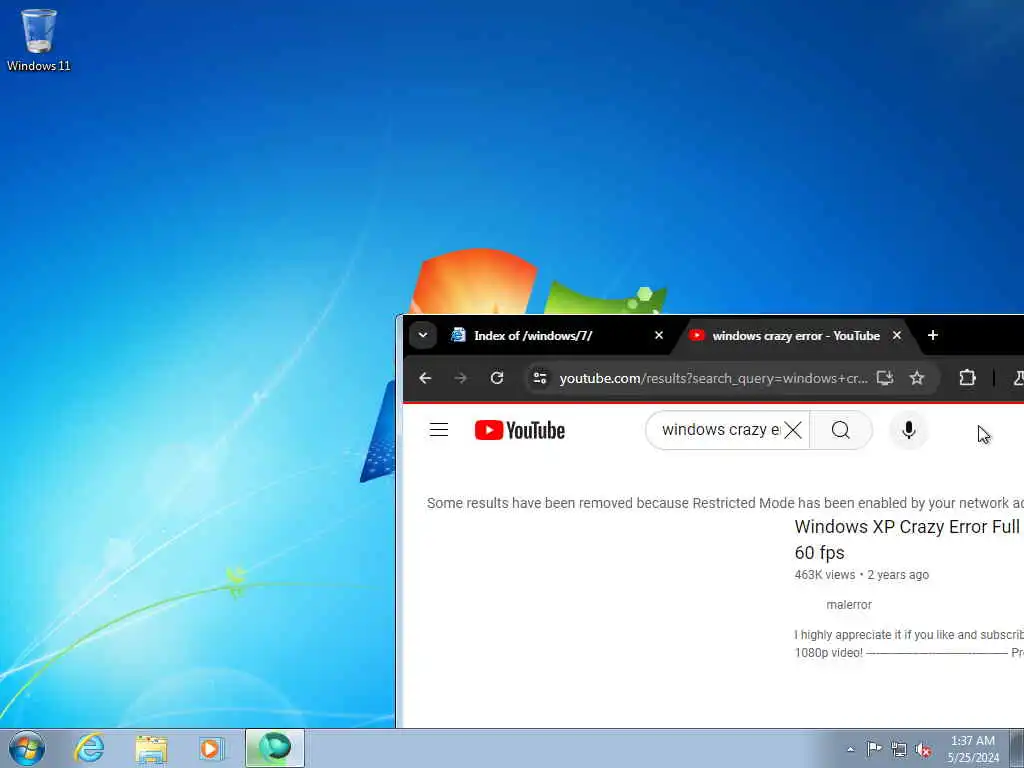Open browser Extensions puzzle icon
The image size is (1024, 768).
coord(967,377)
